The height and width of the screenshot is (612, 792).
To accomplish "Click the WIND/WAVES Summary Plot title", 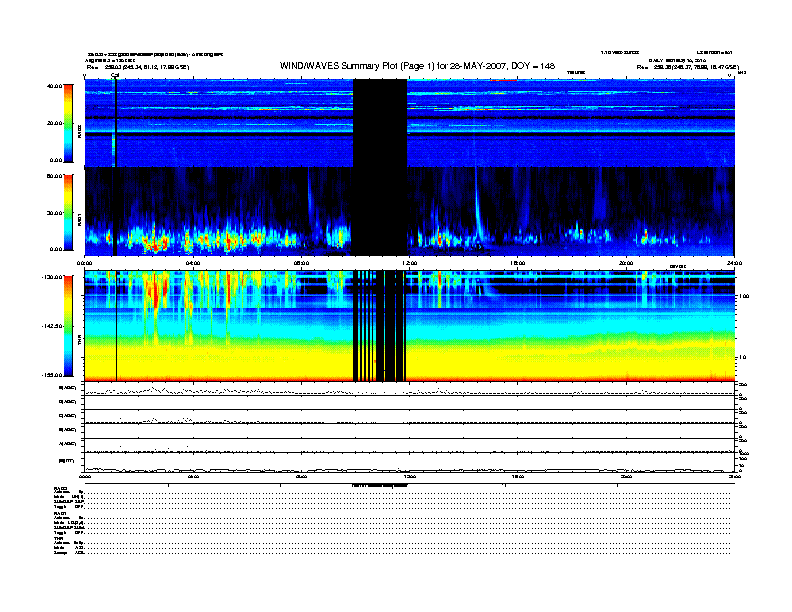I will [x=417, y=66].
